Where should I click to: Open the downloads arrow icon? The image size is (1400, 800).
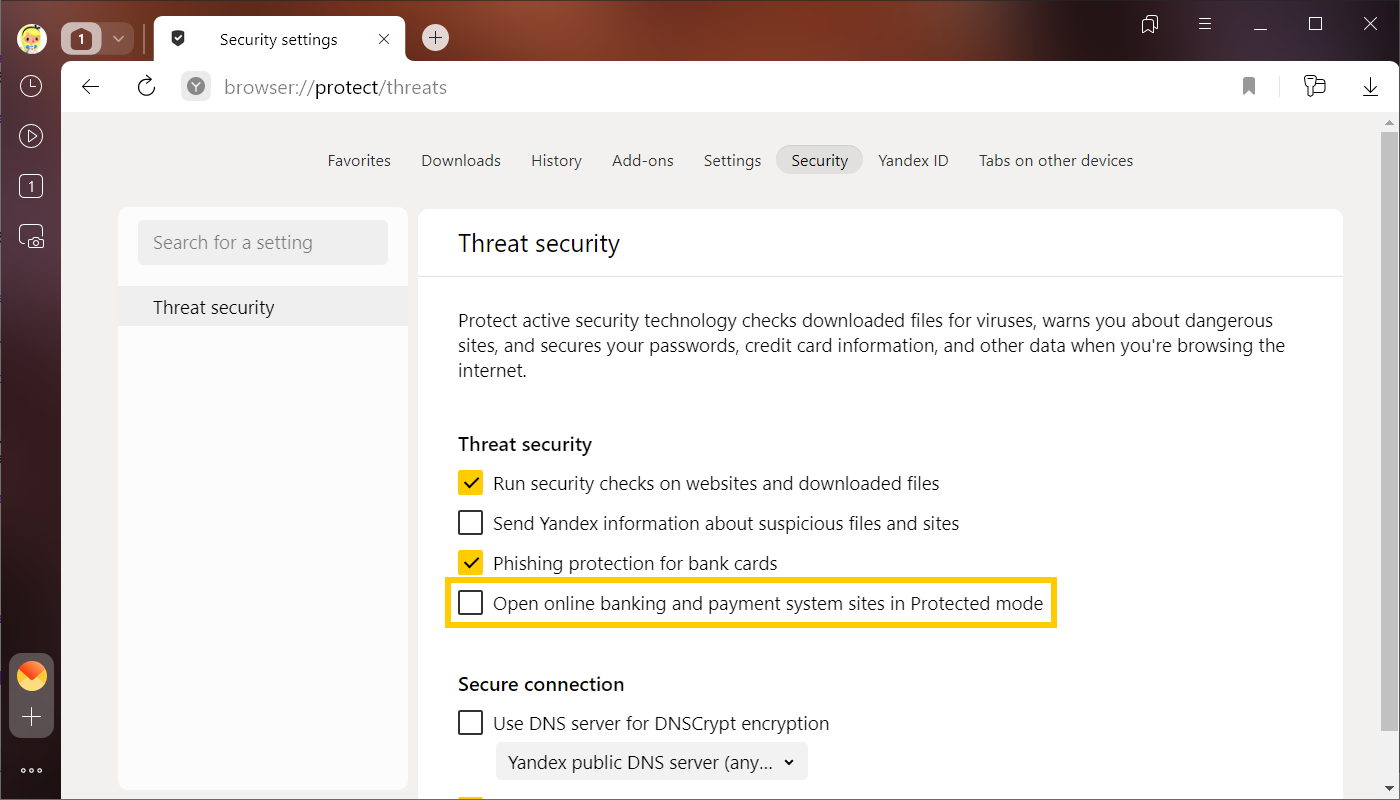1370,87
